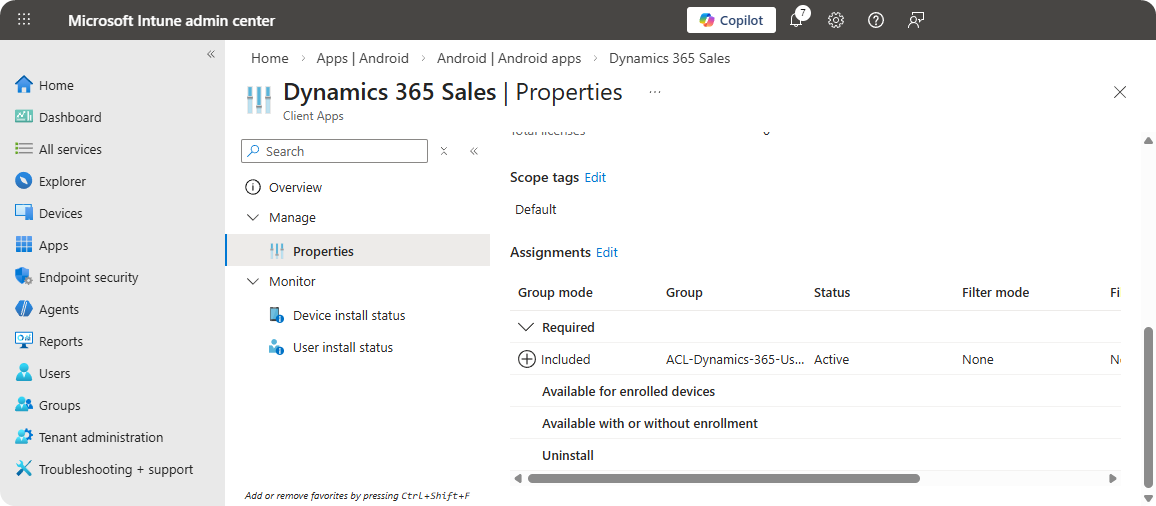Collapse the Manage section
This screenshot has height=506, width=1156.
click(252, 217)
